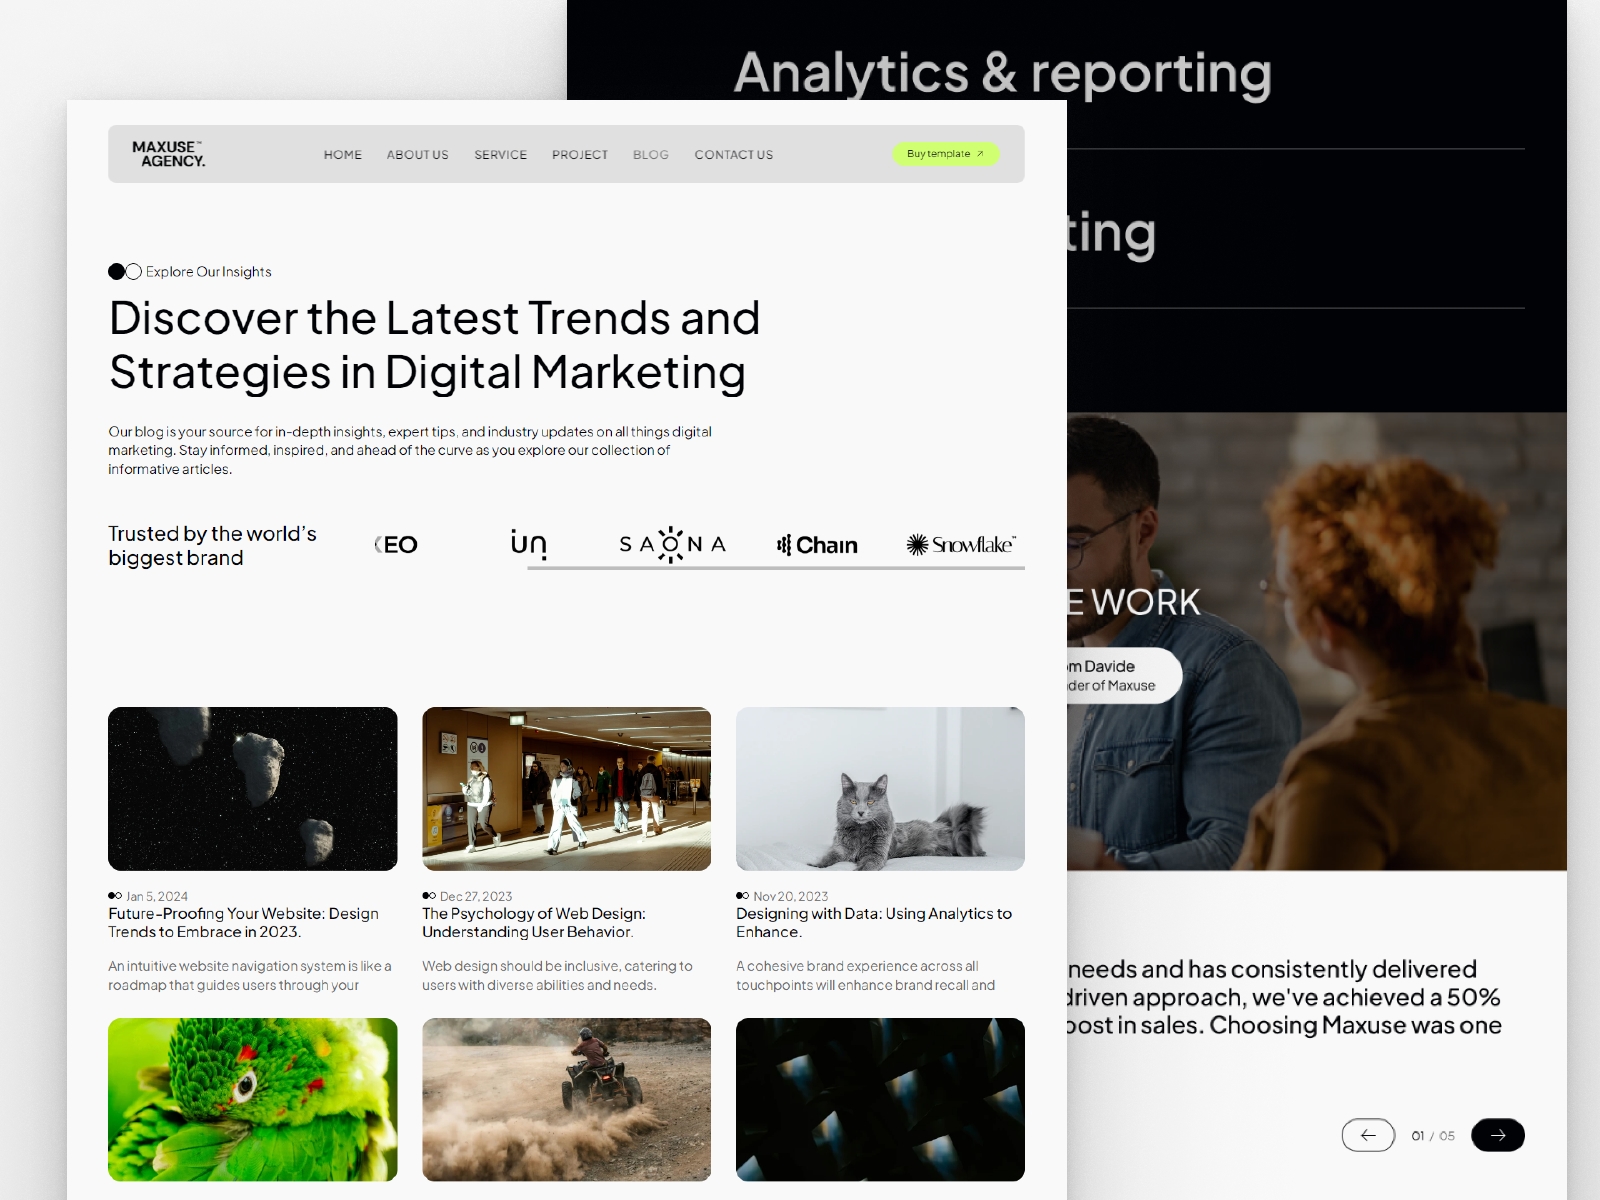Click the previous testimonial arrow button

click(x=1368, y=1135)
